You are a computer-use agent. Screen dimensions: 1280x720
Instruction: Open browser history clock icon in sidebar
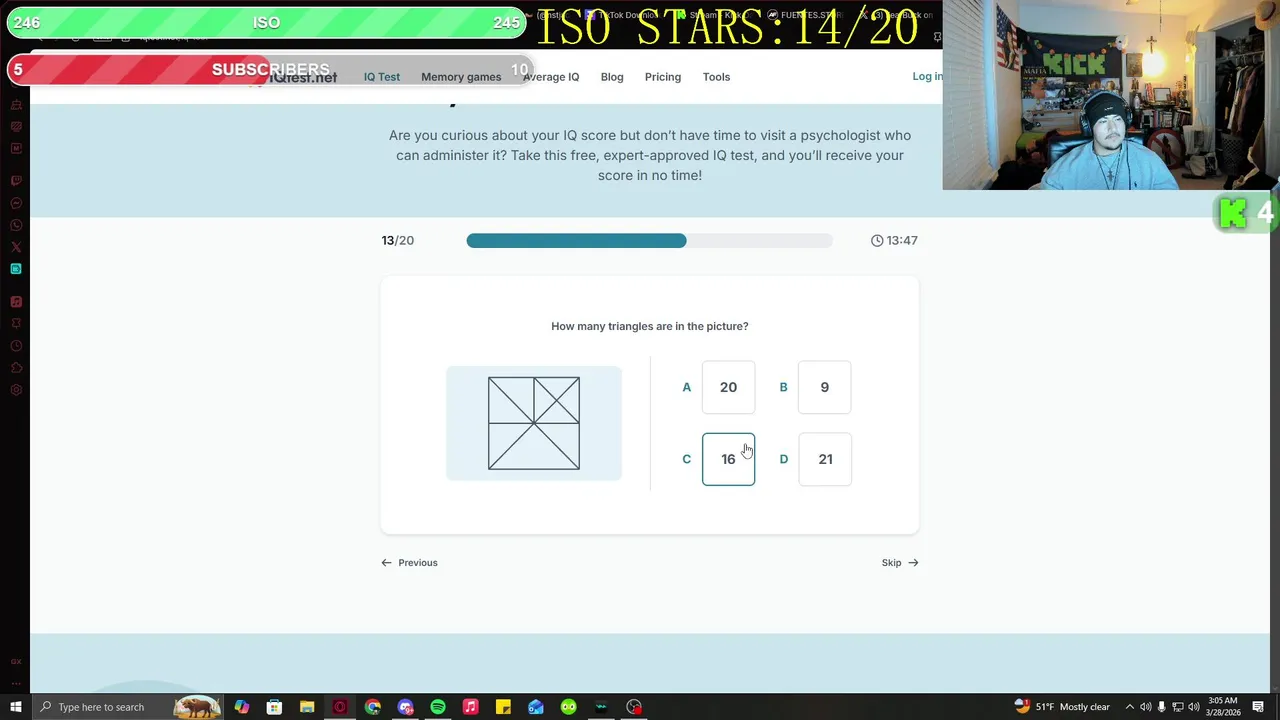16,346
